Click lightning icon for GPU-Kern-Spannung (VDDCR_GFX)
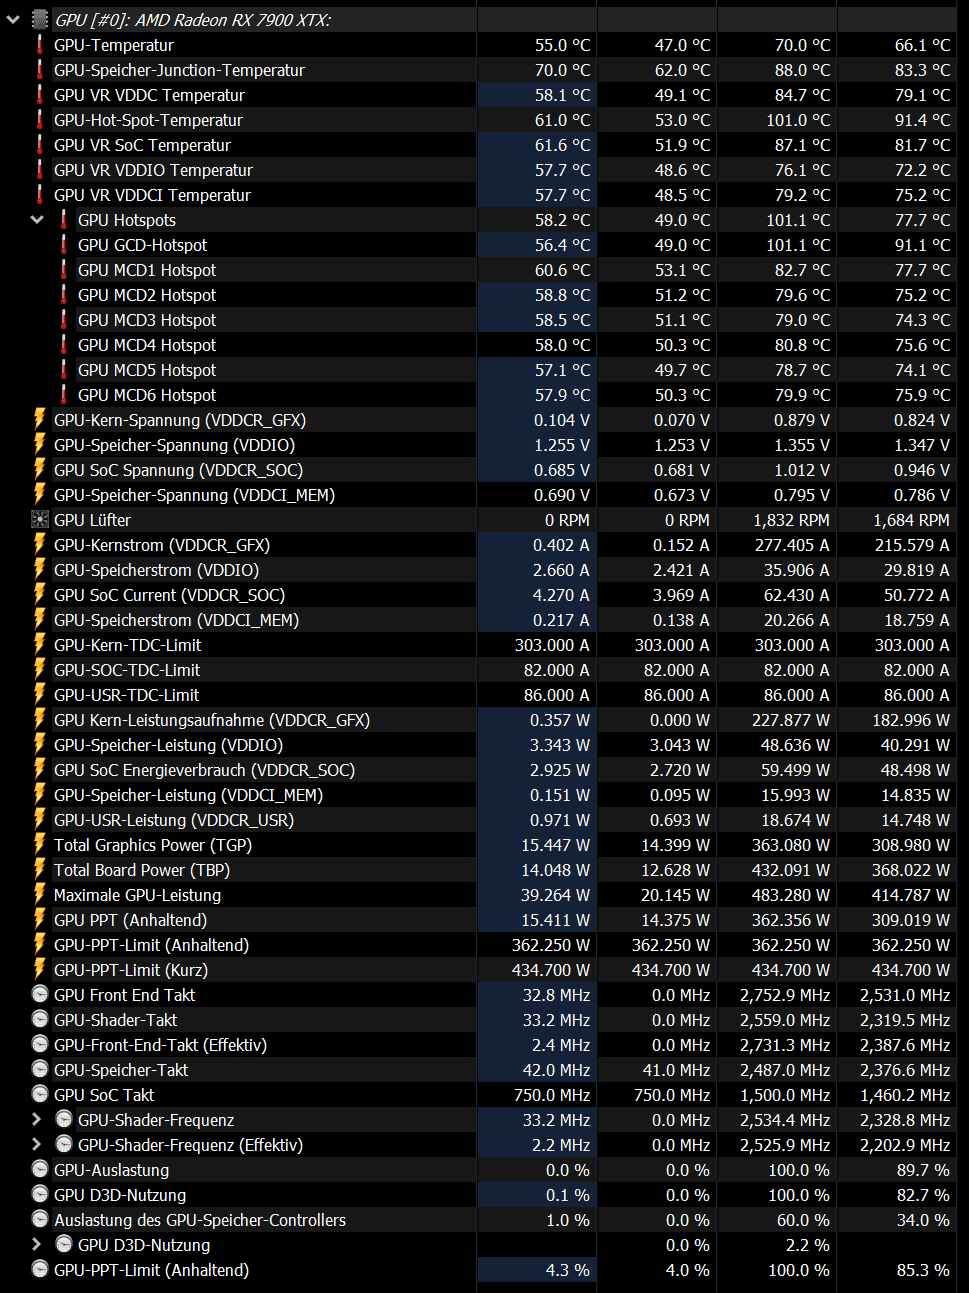The image size is (969, 1293). click(x=40, y=420)
